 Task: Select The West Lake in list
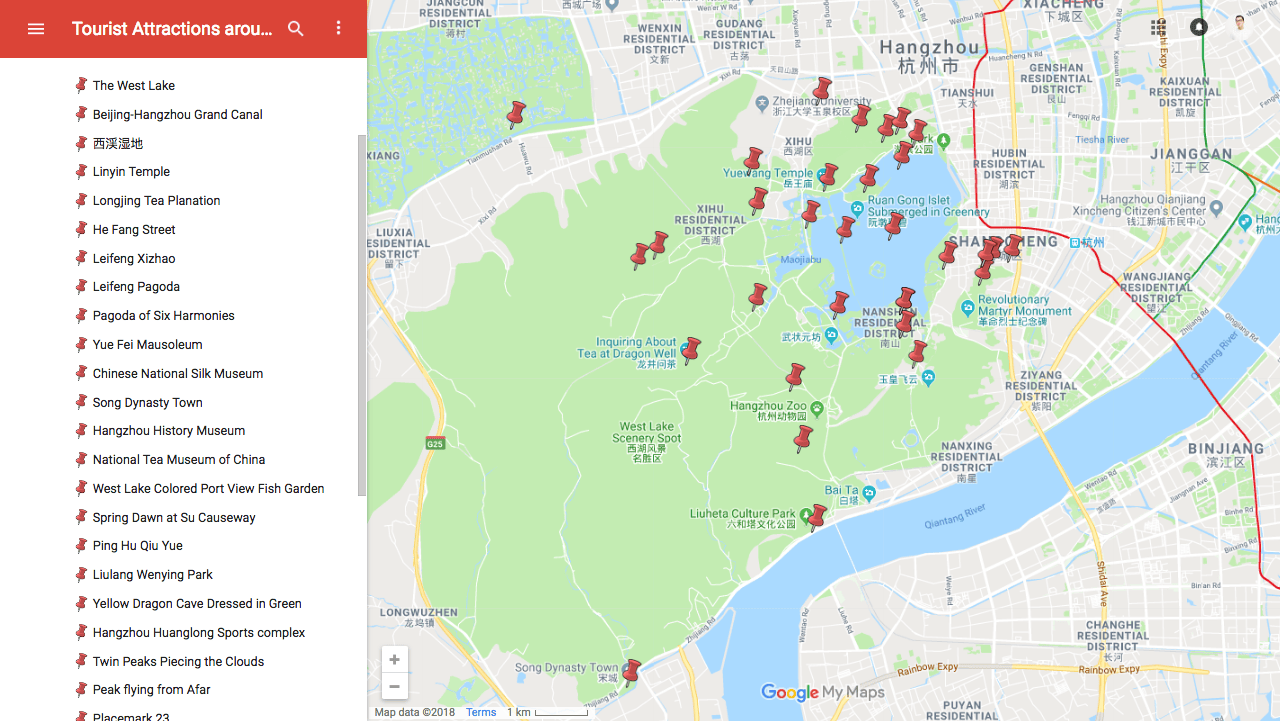click(x=134, y=86)
